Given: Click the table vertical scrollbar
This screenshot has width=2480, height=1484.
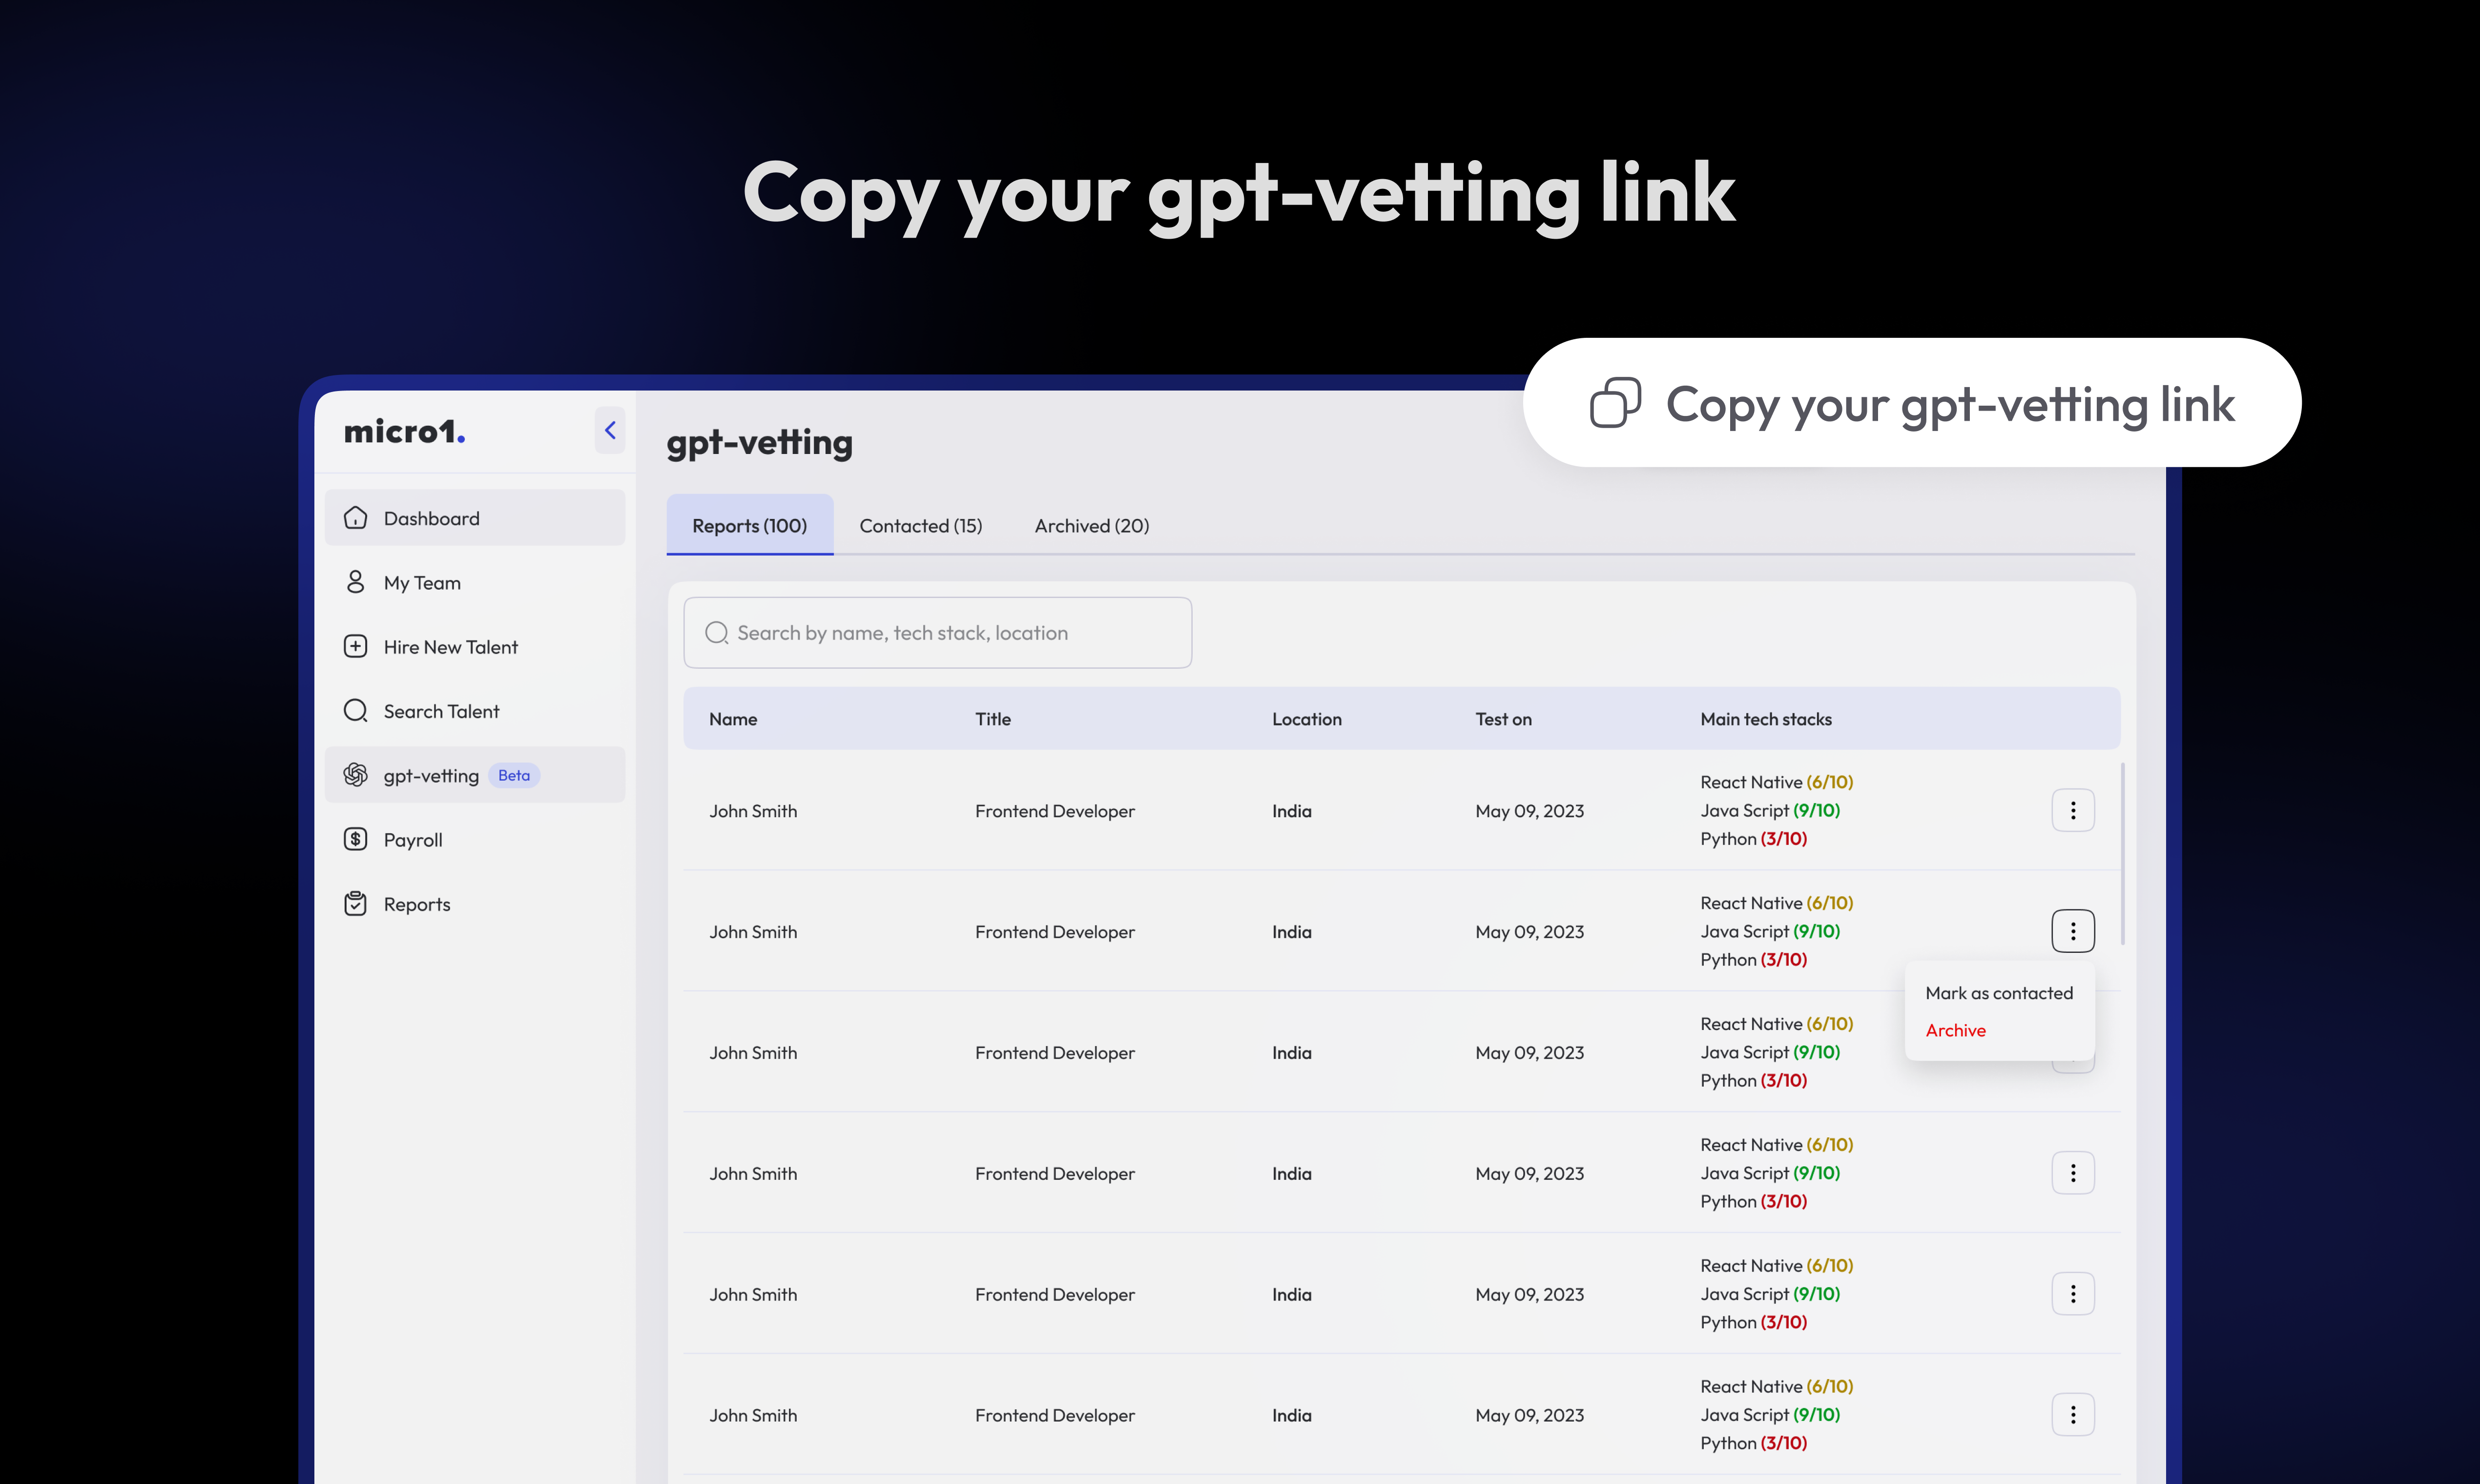Looking at the screenshot, I should pyautogui.click(x=2122, y=853).
